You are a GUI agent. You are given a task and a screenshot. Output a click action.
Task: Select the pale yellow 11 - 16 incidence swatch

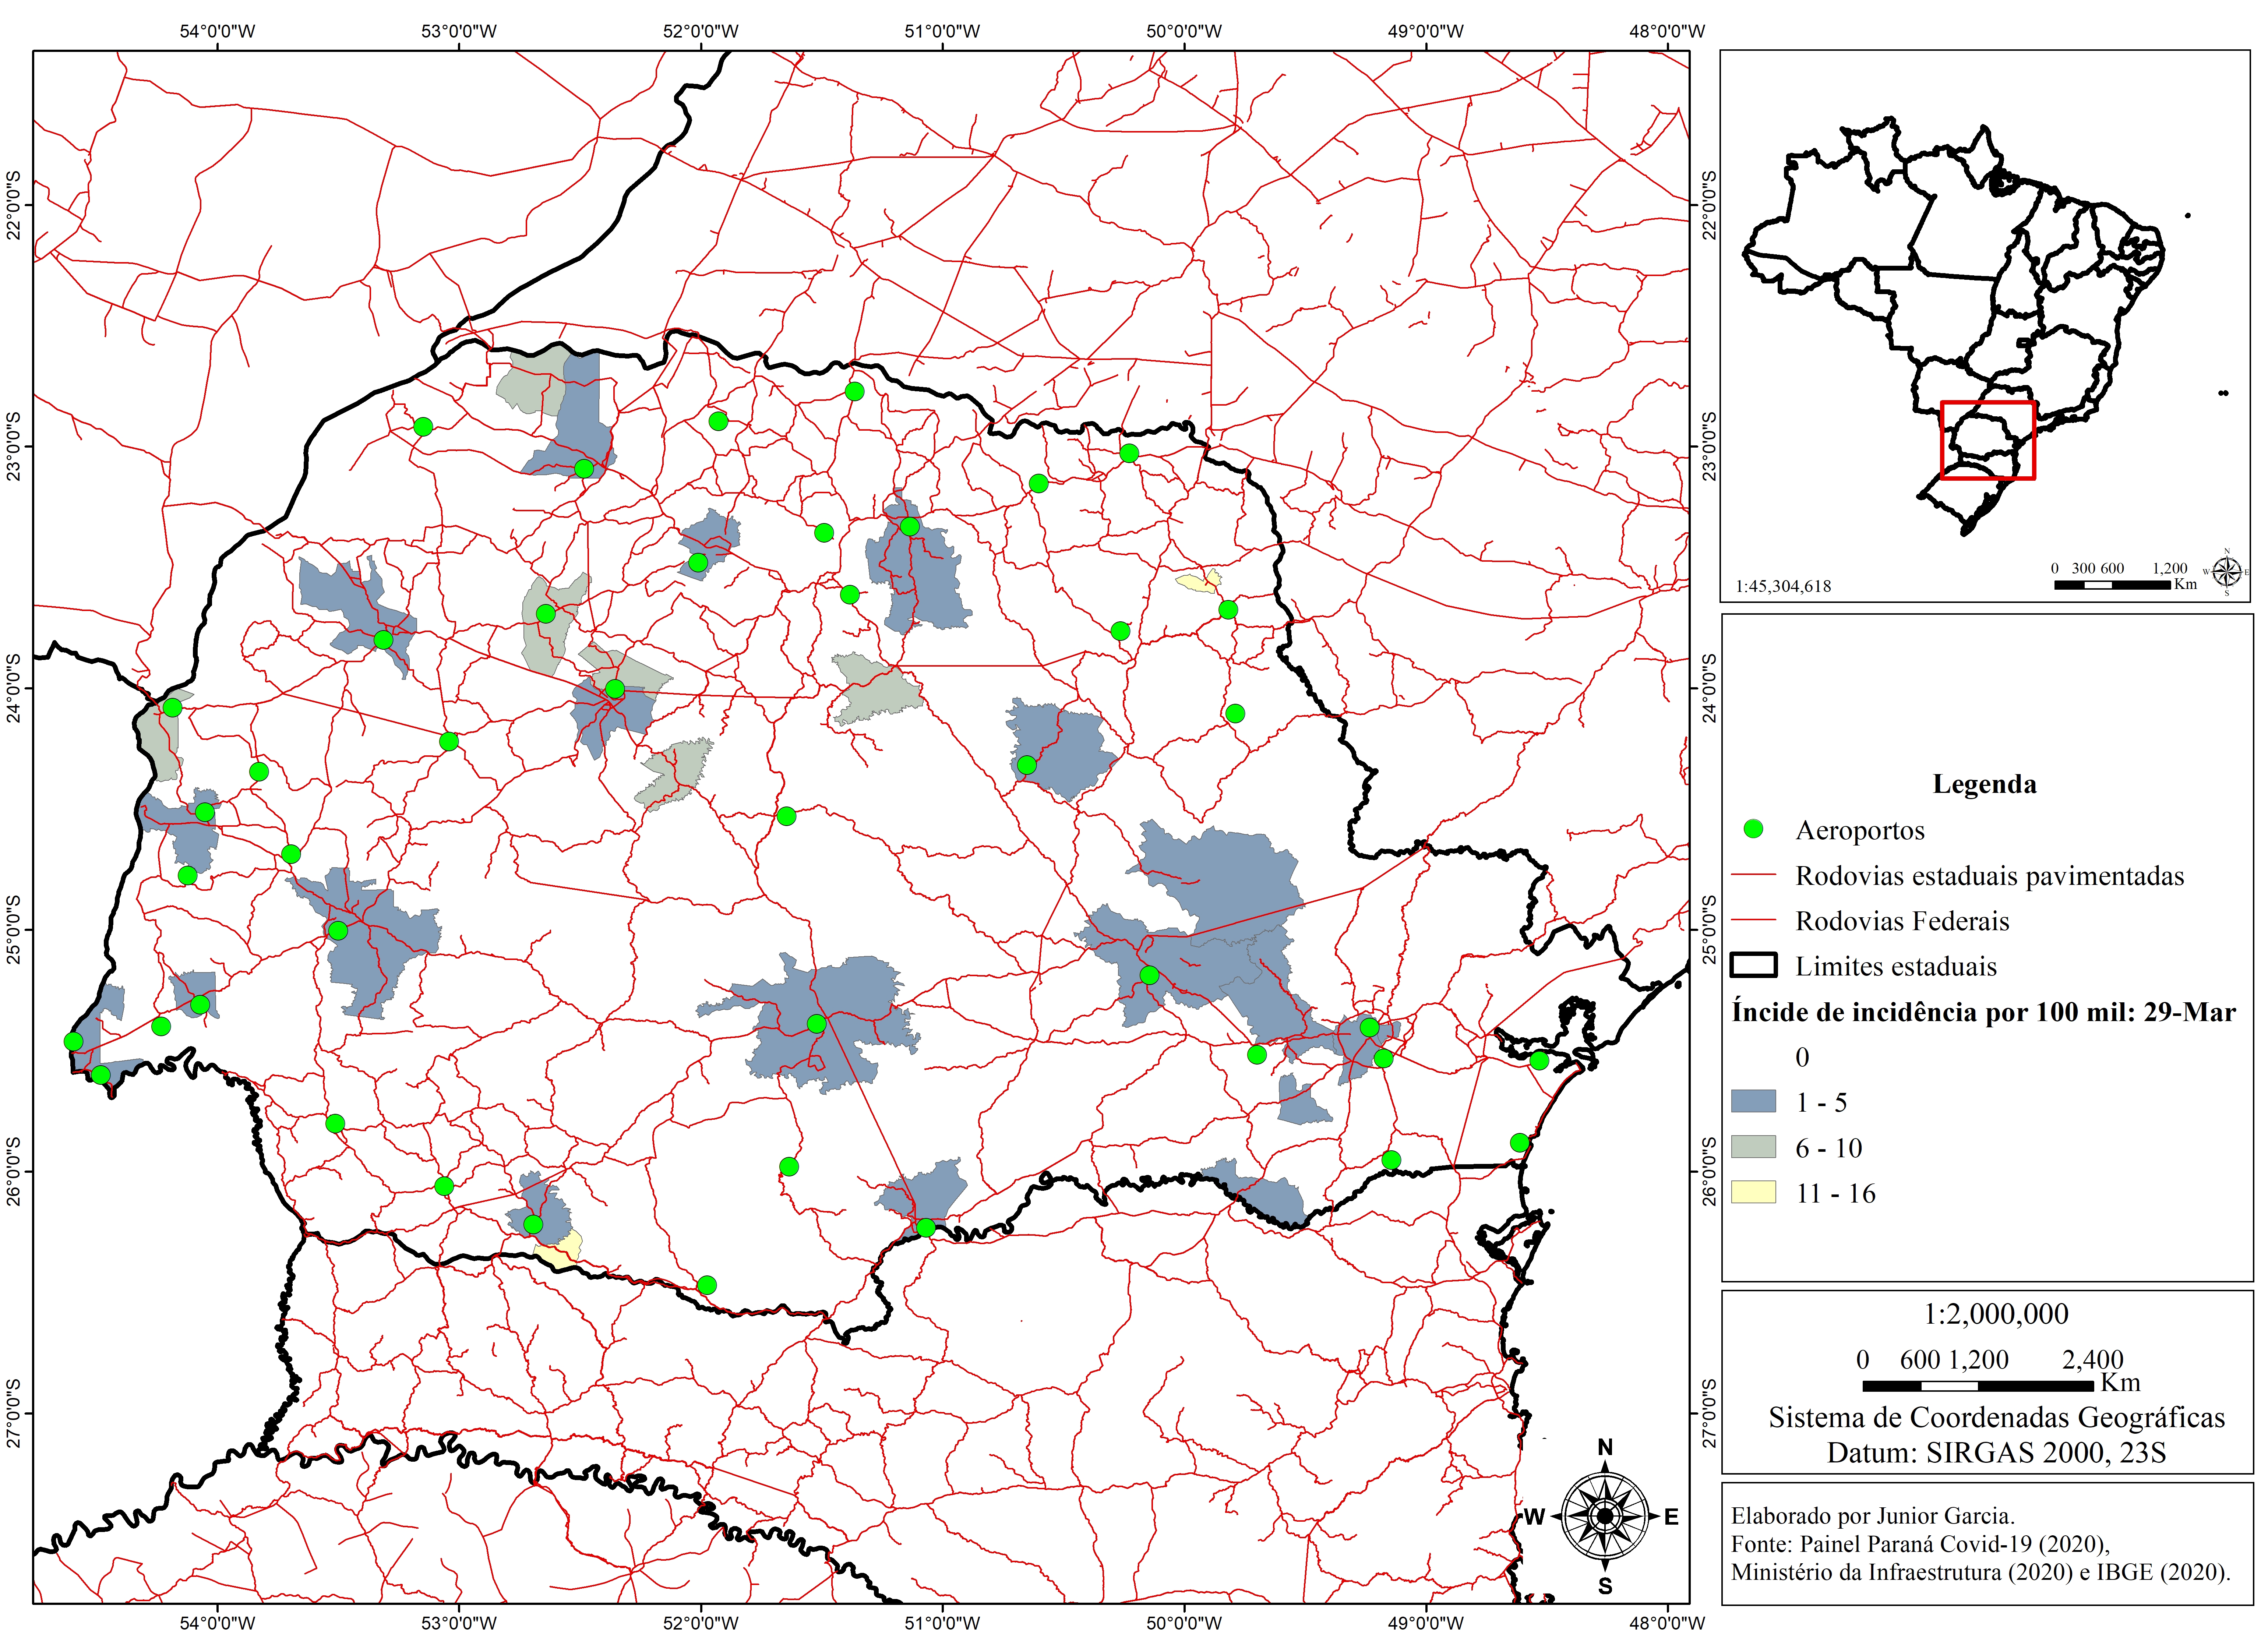pos(1753,1191)
